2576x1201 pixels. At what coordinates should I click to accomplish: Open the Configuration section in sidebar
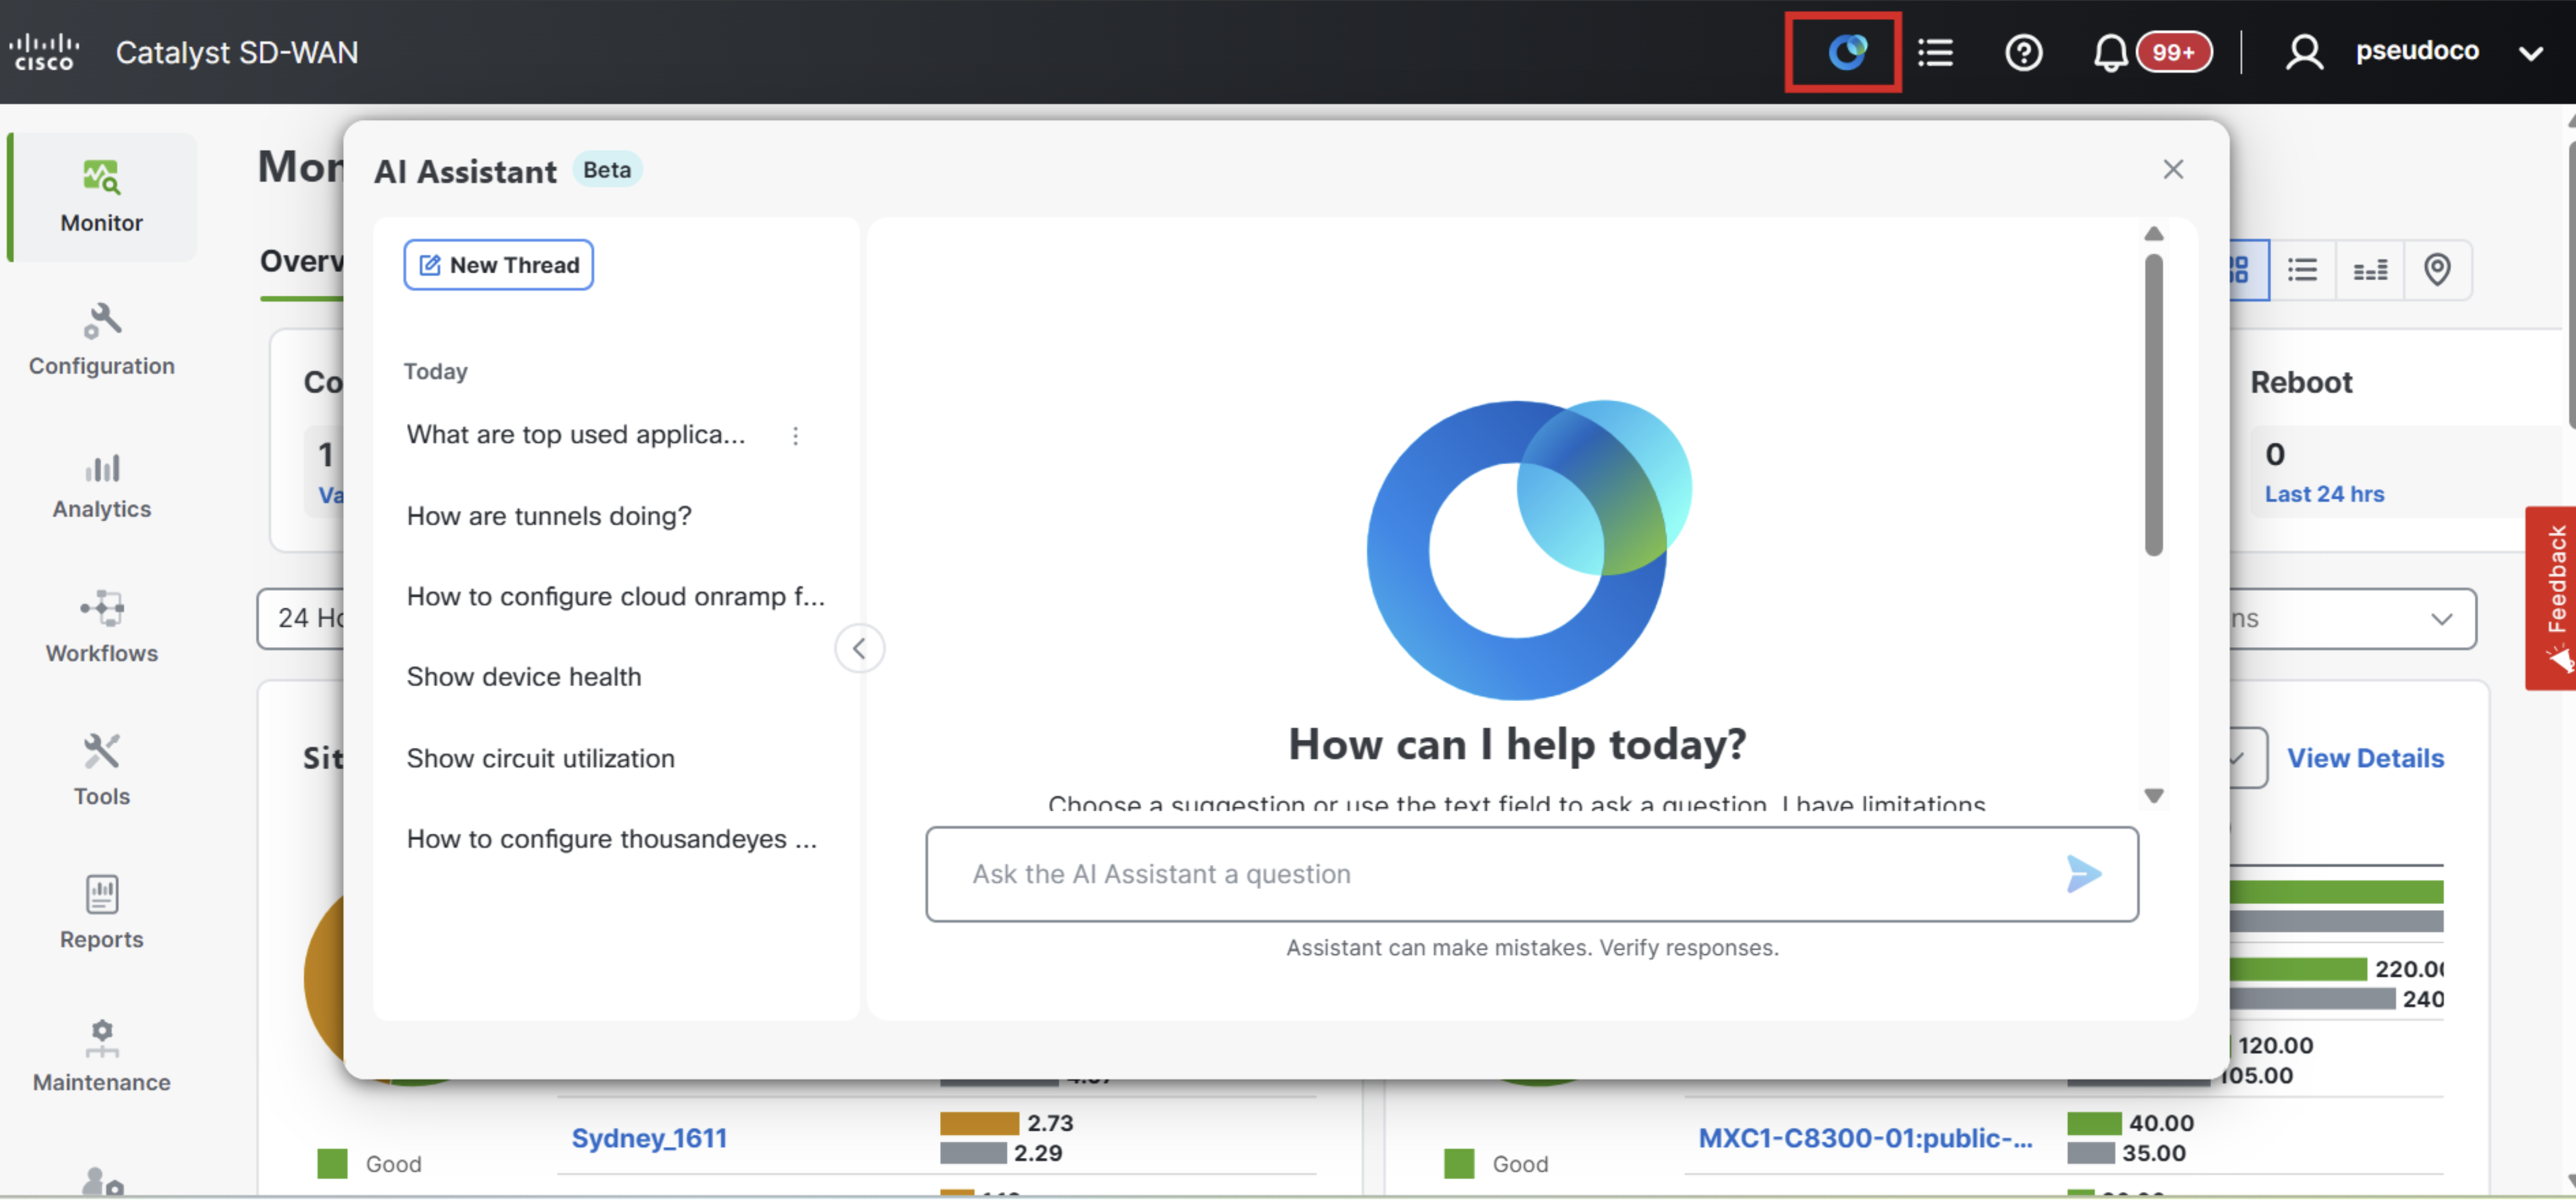[x=102, y=340]
